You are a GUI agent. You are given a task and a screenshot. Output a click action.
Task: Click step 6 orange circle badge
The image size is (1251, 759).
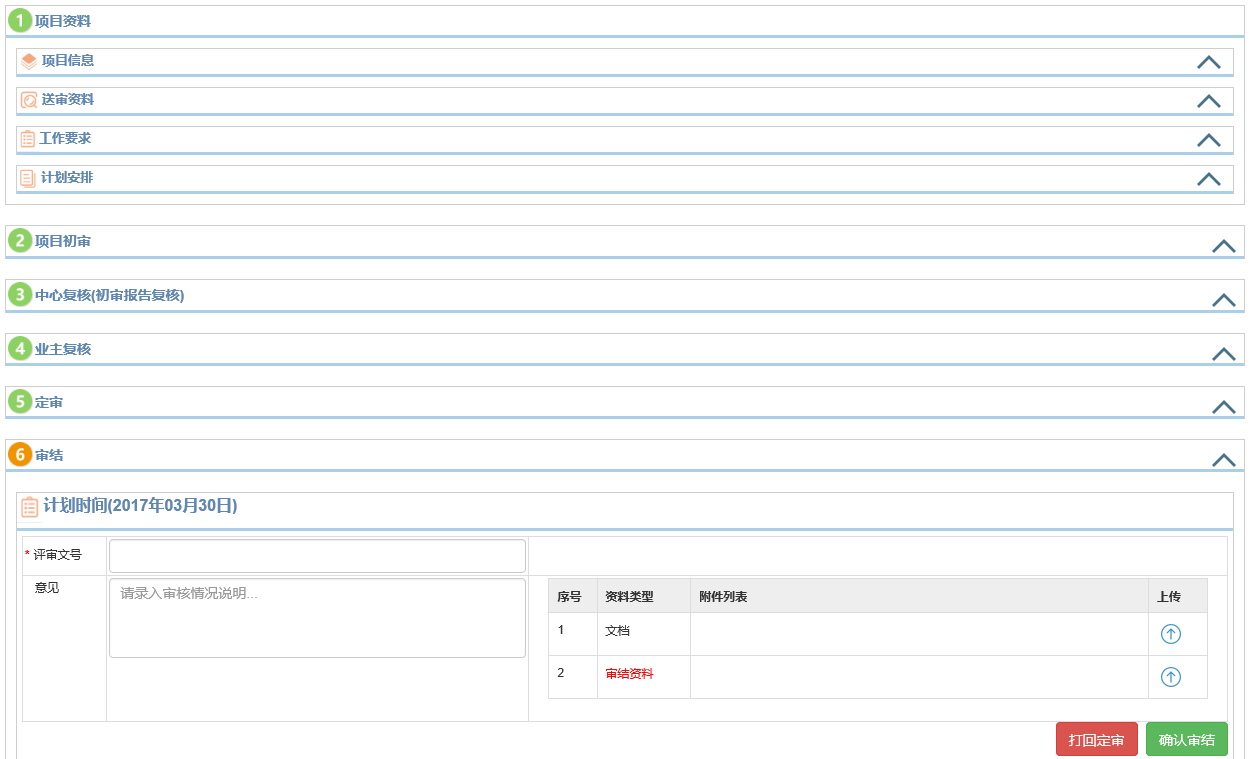tap(20, 455)
